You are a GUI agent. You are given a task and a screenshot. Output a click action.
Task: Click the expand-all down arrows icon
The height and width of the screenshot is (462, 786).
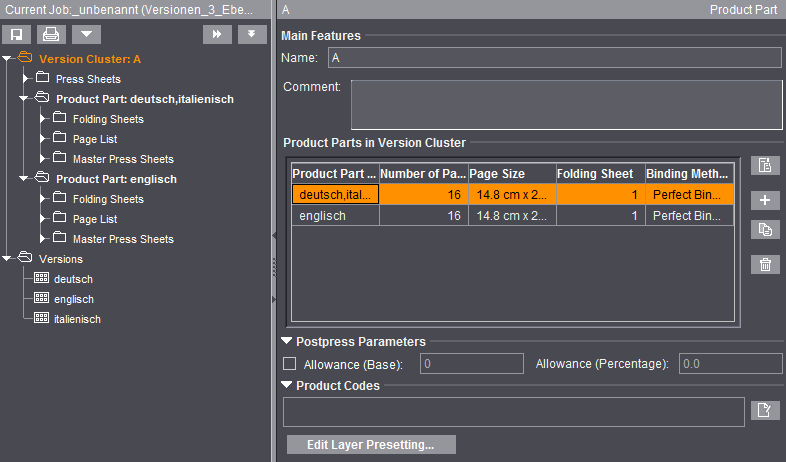click(251, 34)
